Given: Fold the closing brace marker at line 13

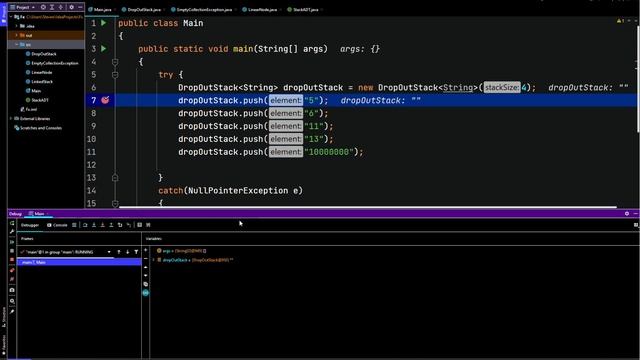Looking at the screenshot, I should pyautogui.click(x=115, y=178).
